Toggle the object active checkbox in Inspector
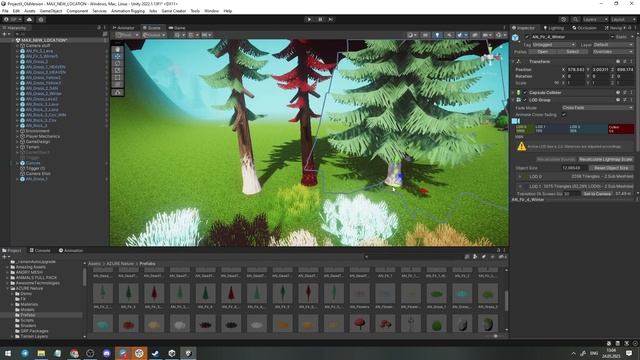Viewport: 640px width, 360px height. 527,37
